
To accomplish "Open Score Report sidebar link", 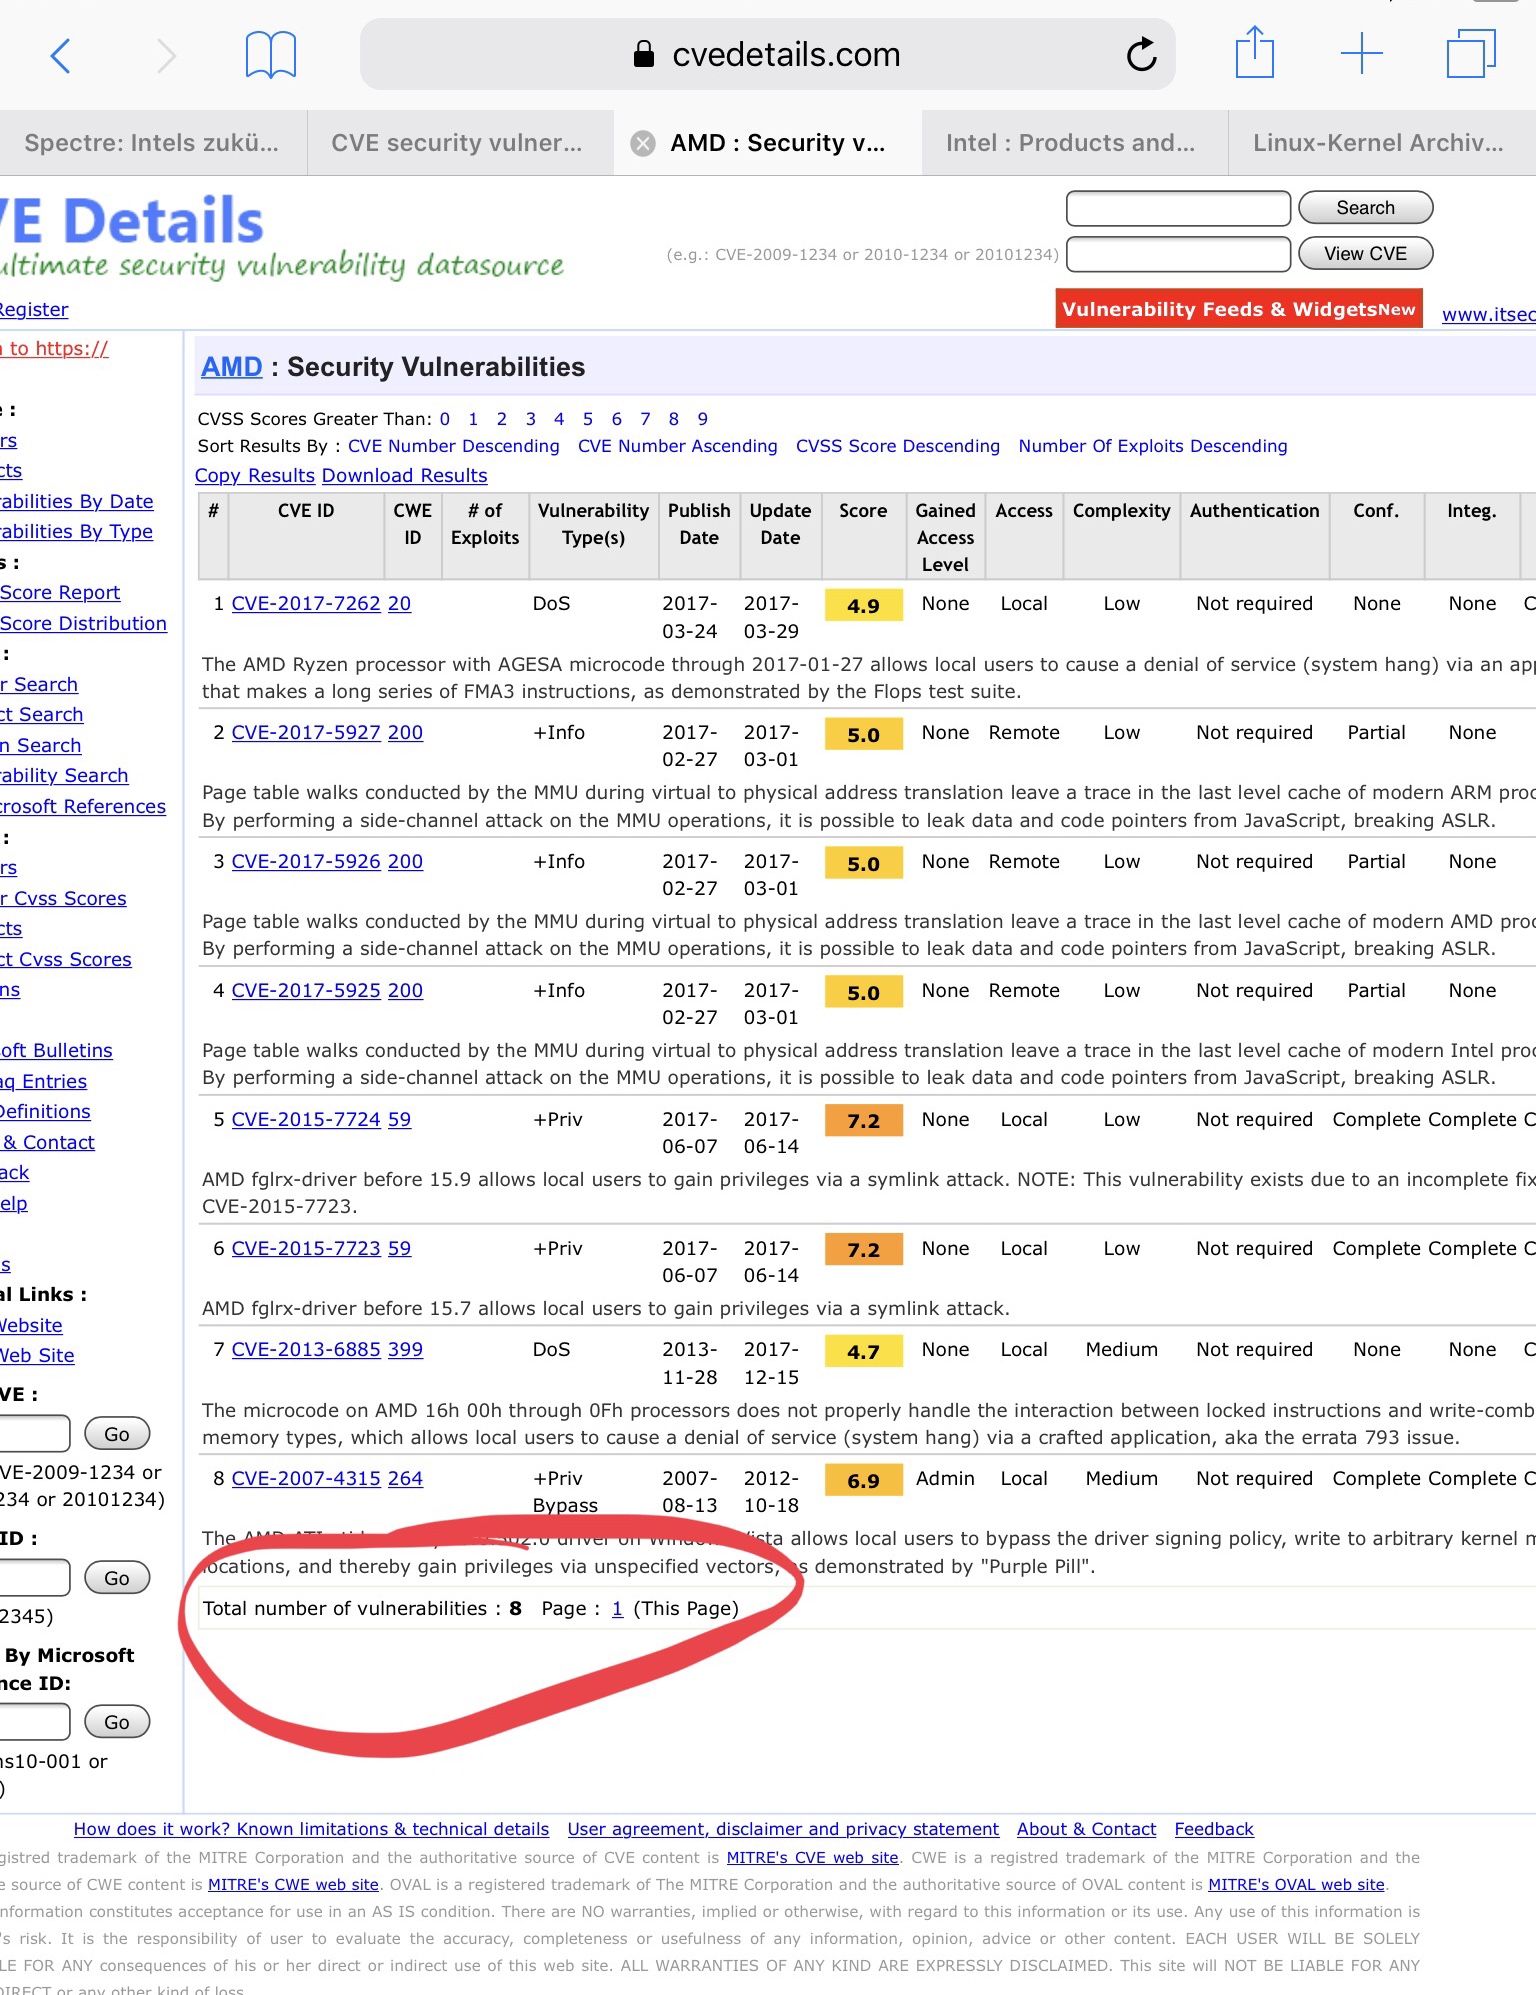I will point(60,593).
